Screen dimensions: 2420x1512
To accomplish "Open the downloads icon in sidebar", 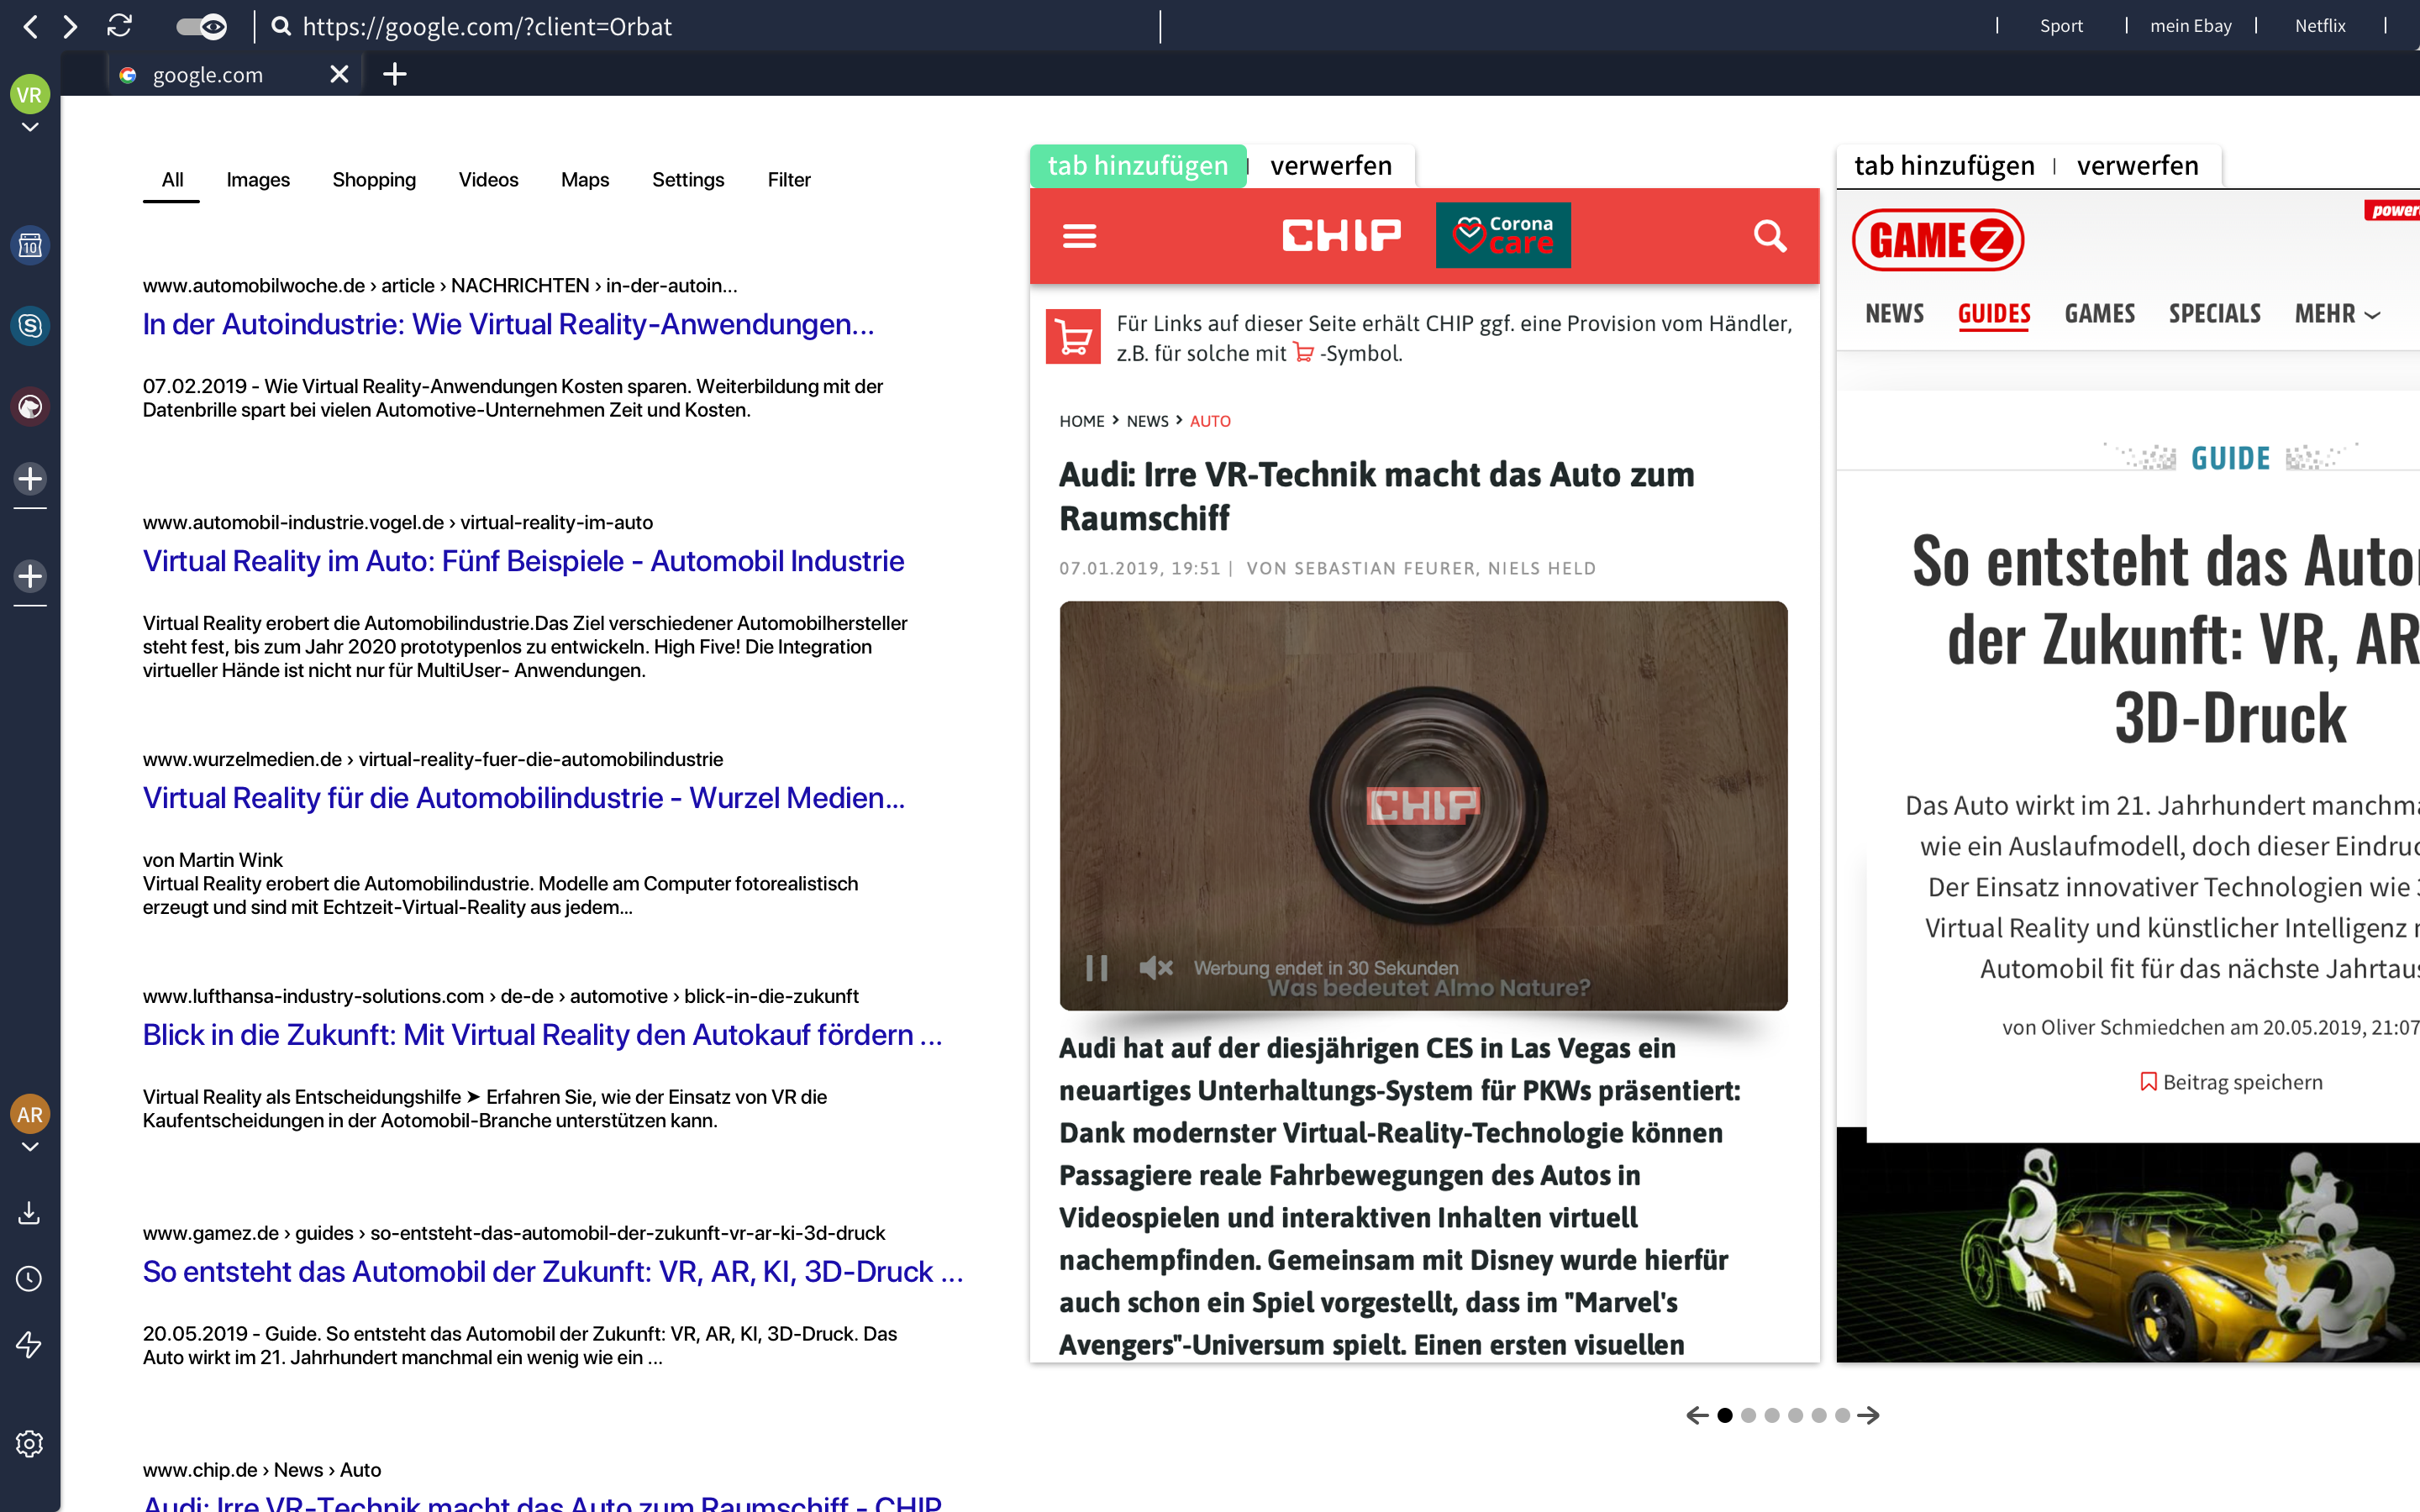I will (30, 1213).
